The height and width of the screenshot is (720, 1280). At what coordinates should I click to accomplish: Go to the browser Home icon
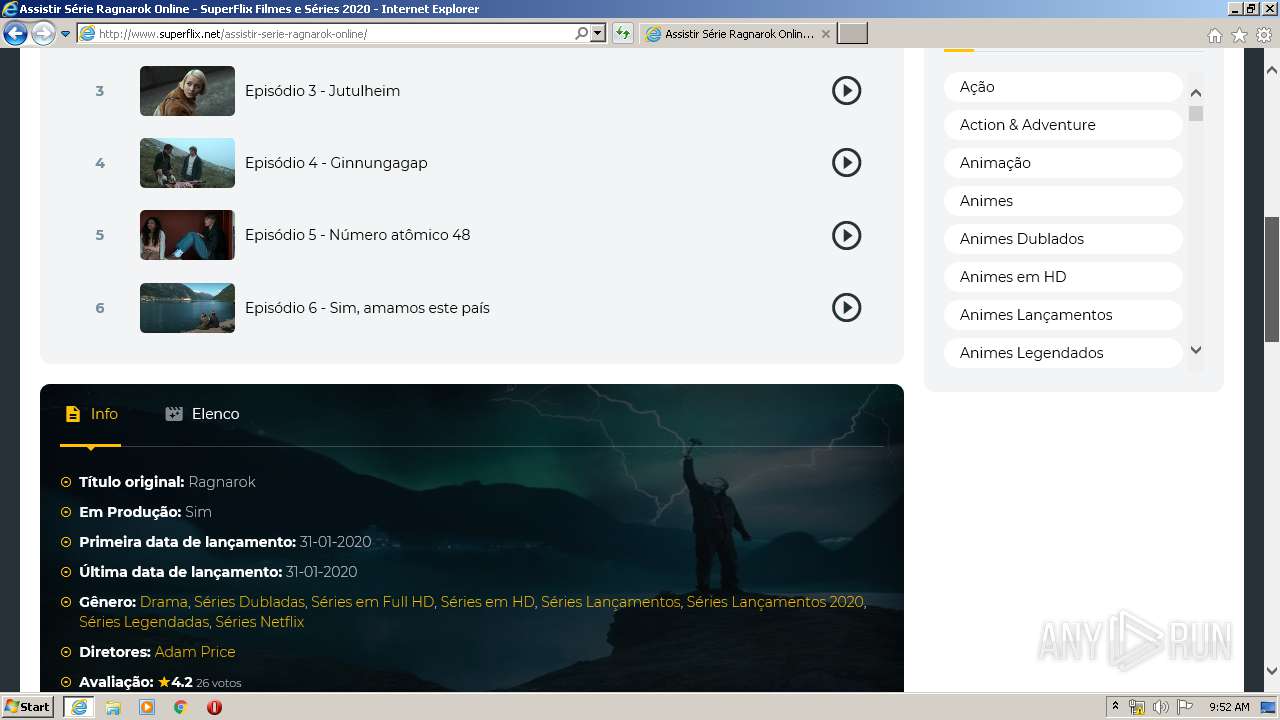click(x=1214, y=35)
